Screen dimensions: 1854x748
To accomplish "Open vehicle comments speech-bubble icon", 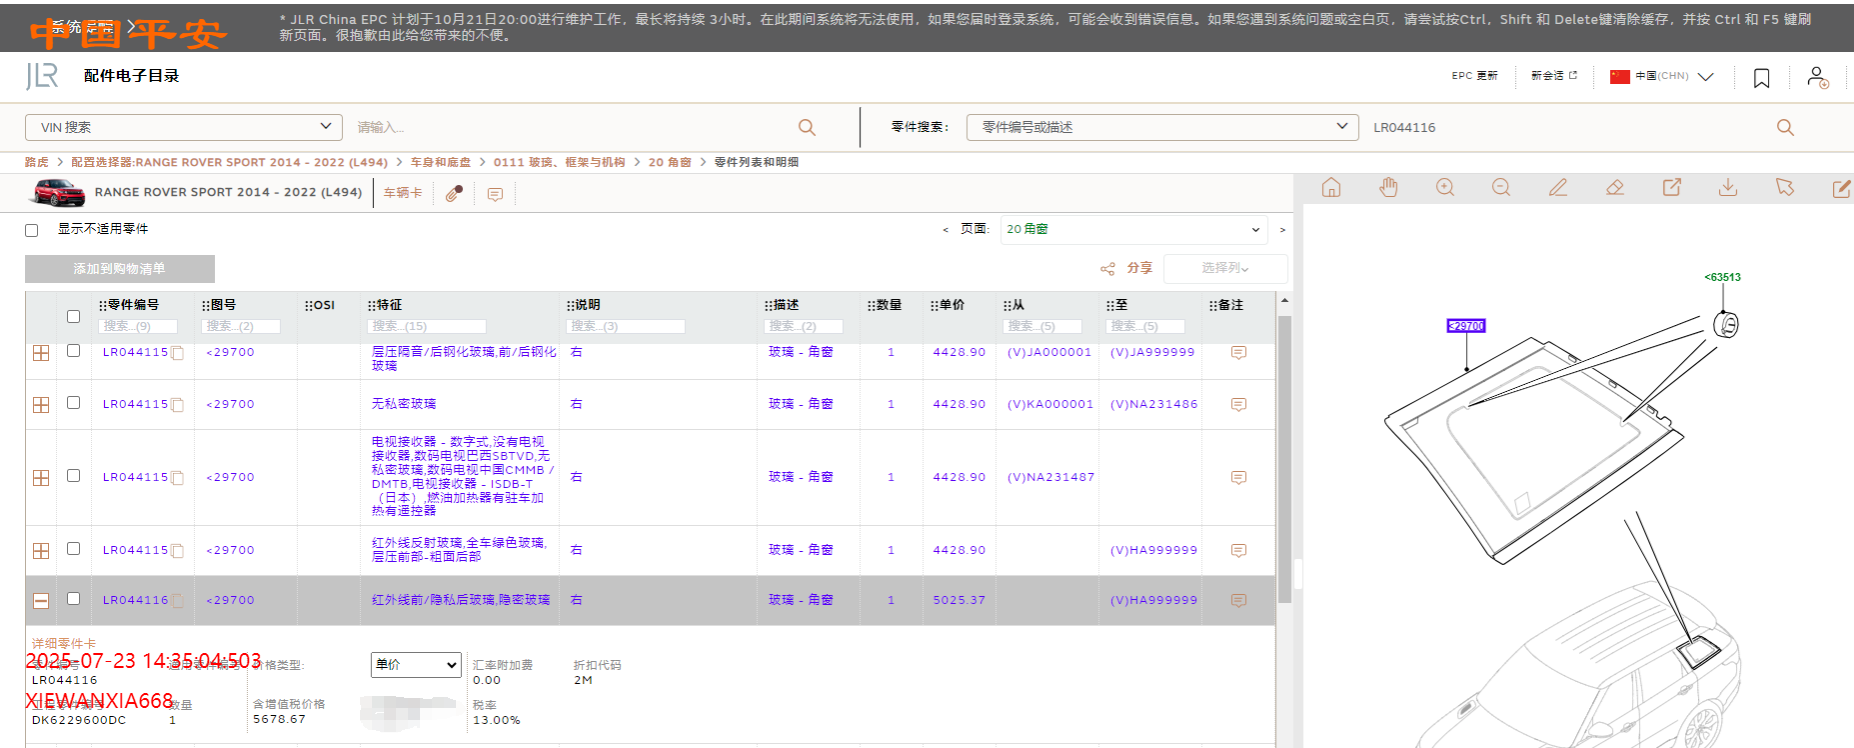I will click(495, 194).
